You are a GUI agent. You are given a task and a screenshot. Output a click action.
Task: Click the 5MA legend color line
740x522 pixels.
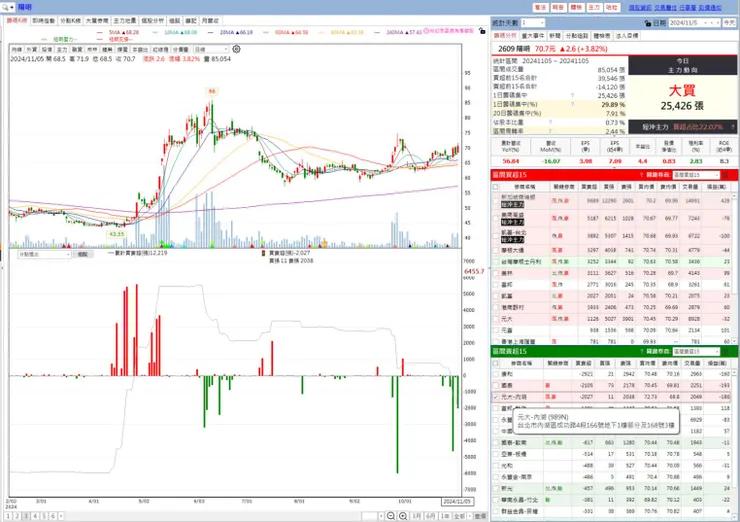pyautogui.click(x=100, y=33)
